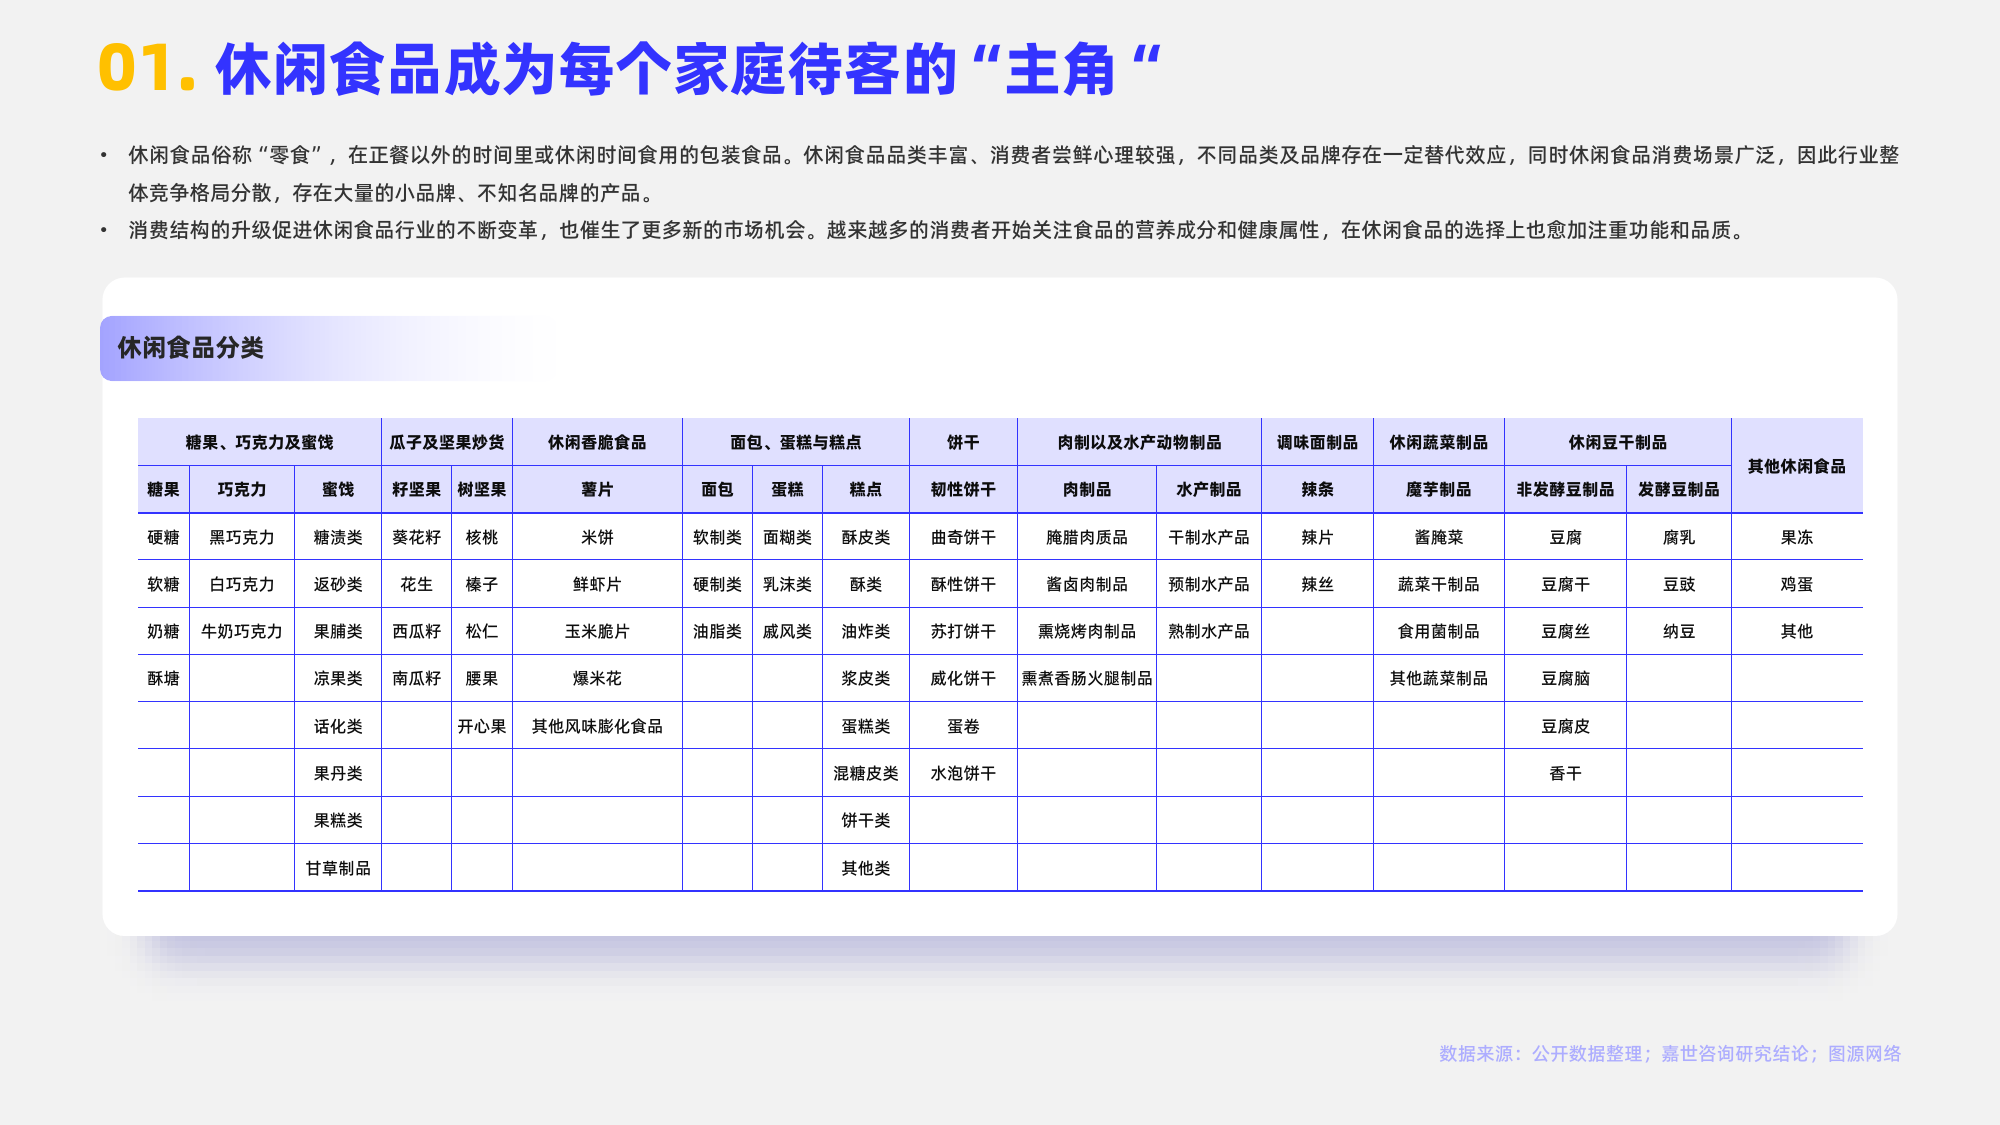Click the "面包、蛋糕与糕点" column header
This screenshot has width=2000, height=1125.
[795, 442]
